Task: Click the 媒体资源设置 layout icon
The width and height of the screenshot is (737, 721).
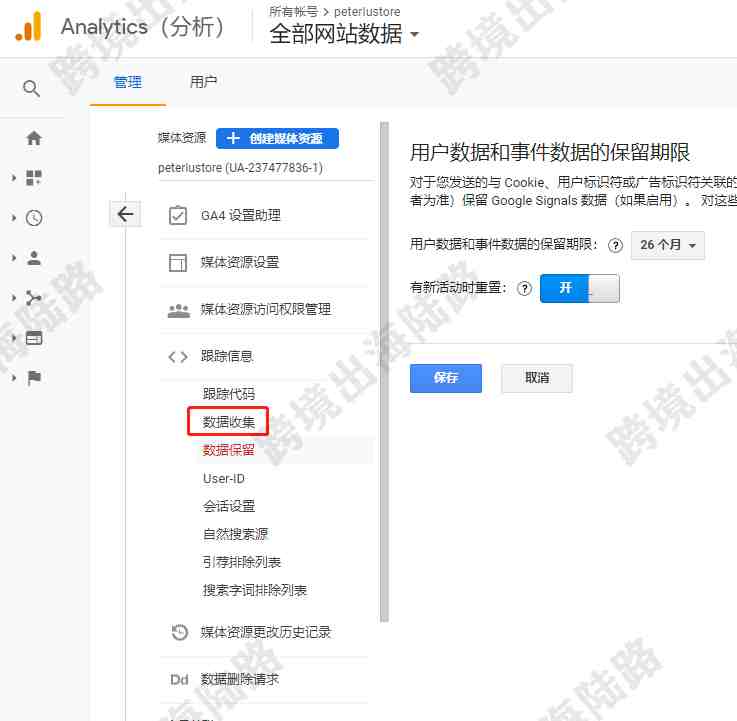Action: click(178, 262)
